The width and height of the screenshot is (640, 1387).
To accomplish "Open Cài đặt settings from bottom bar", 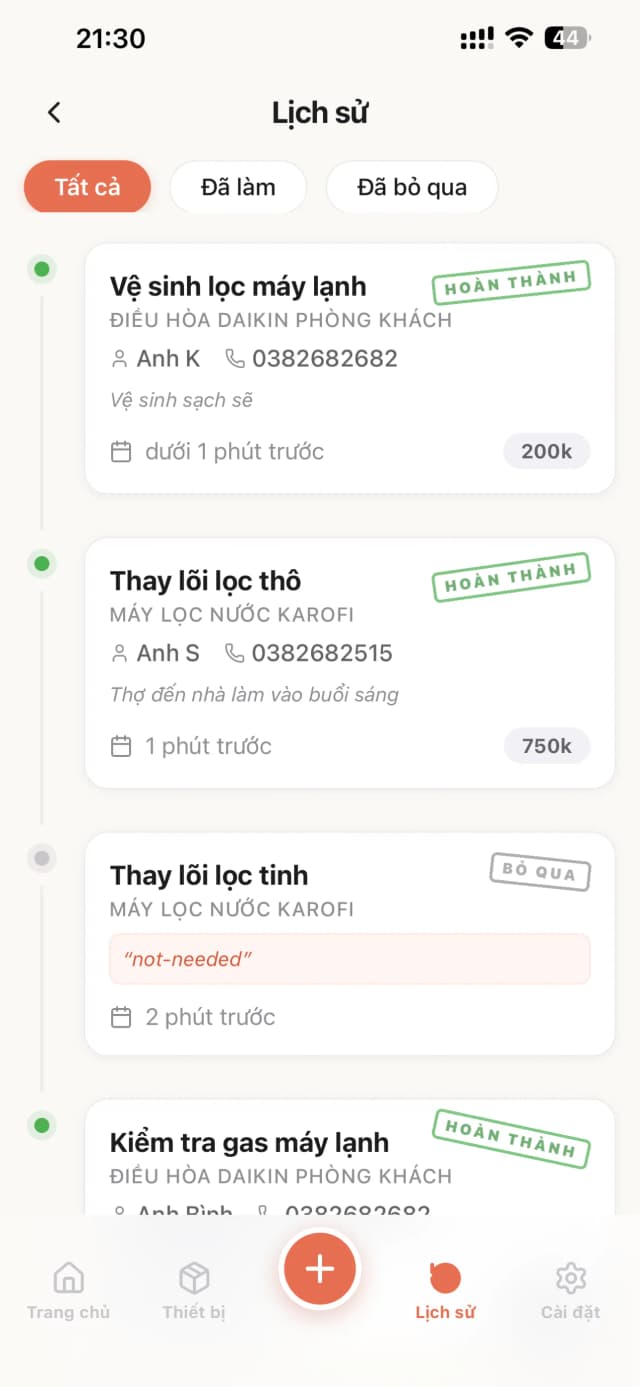I will click(x=569, y=1290).
